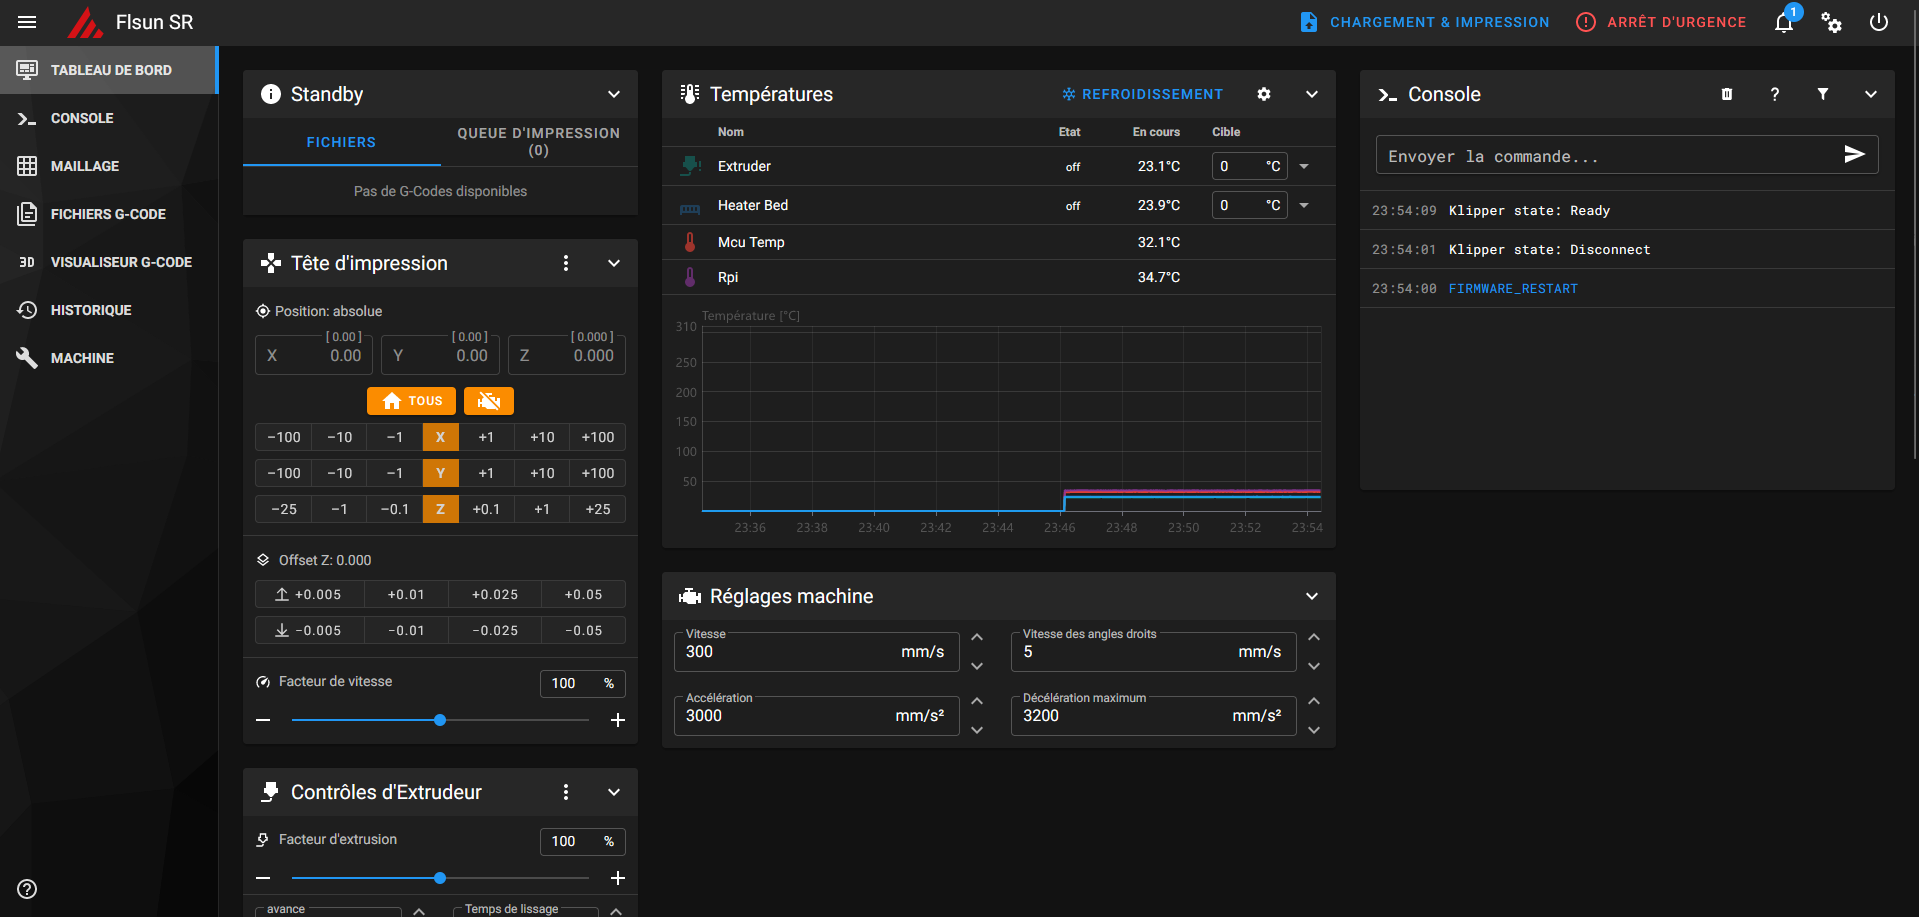Click the power menu icon

(1879, 22)
